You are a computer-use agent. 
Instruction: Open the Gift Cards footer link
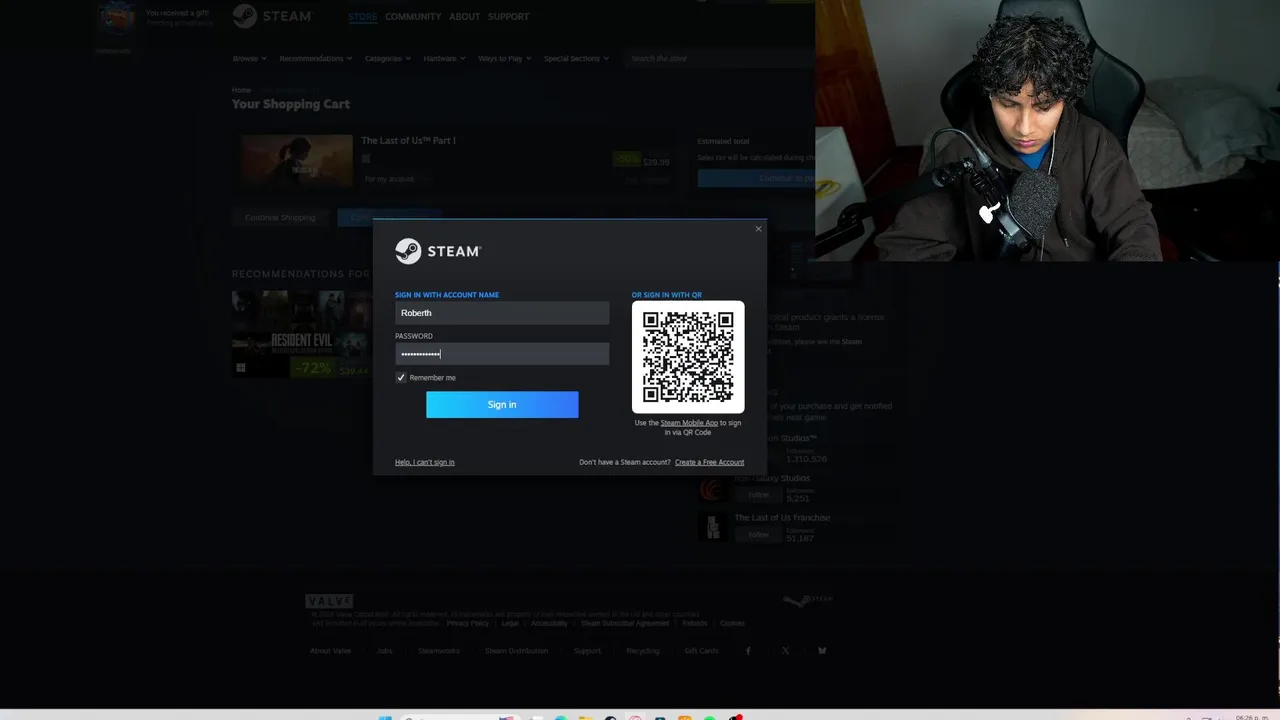(701, 651)
